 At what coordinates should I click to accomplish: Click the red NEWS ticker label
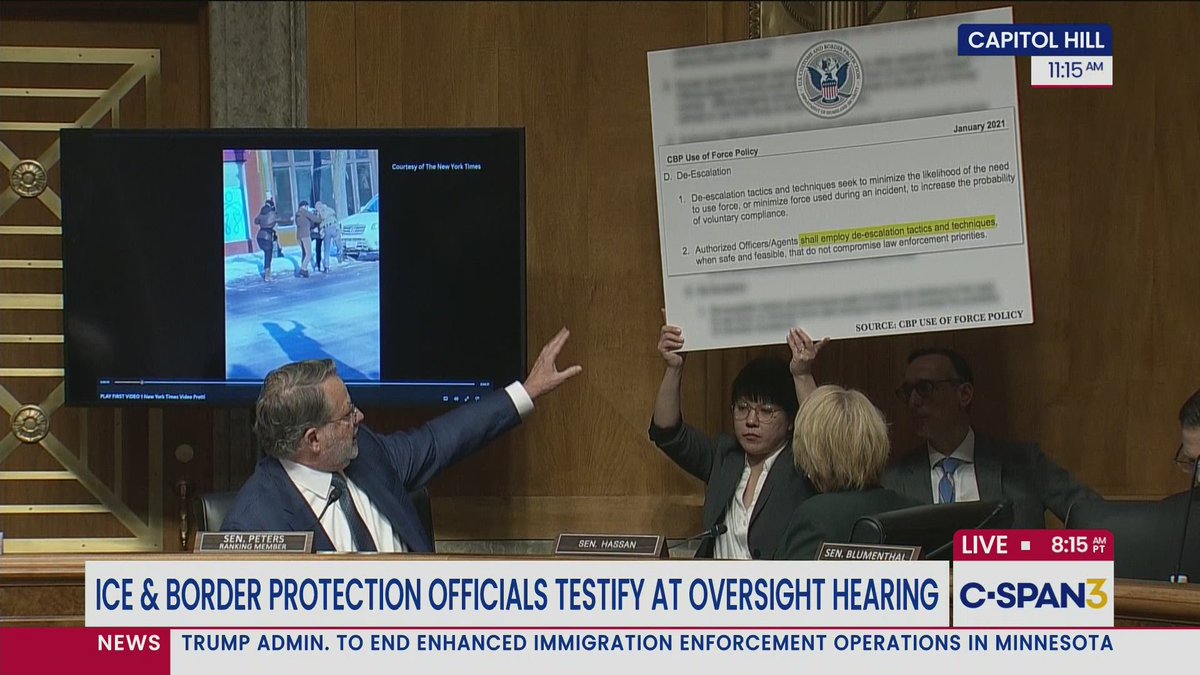click(129, 643)
